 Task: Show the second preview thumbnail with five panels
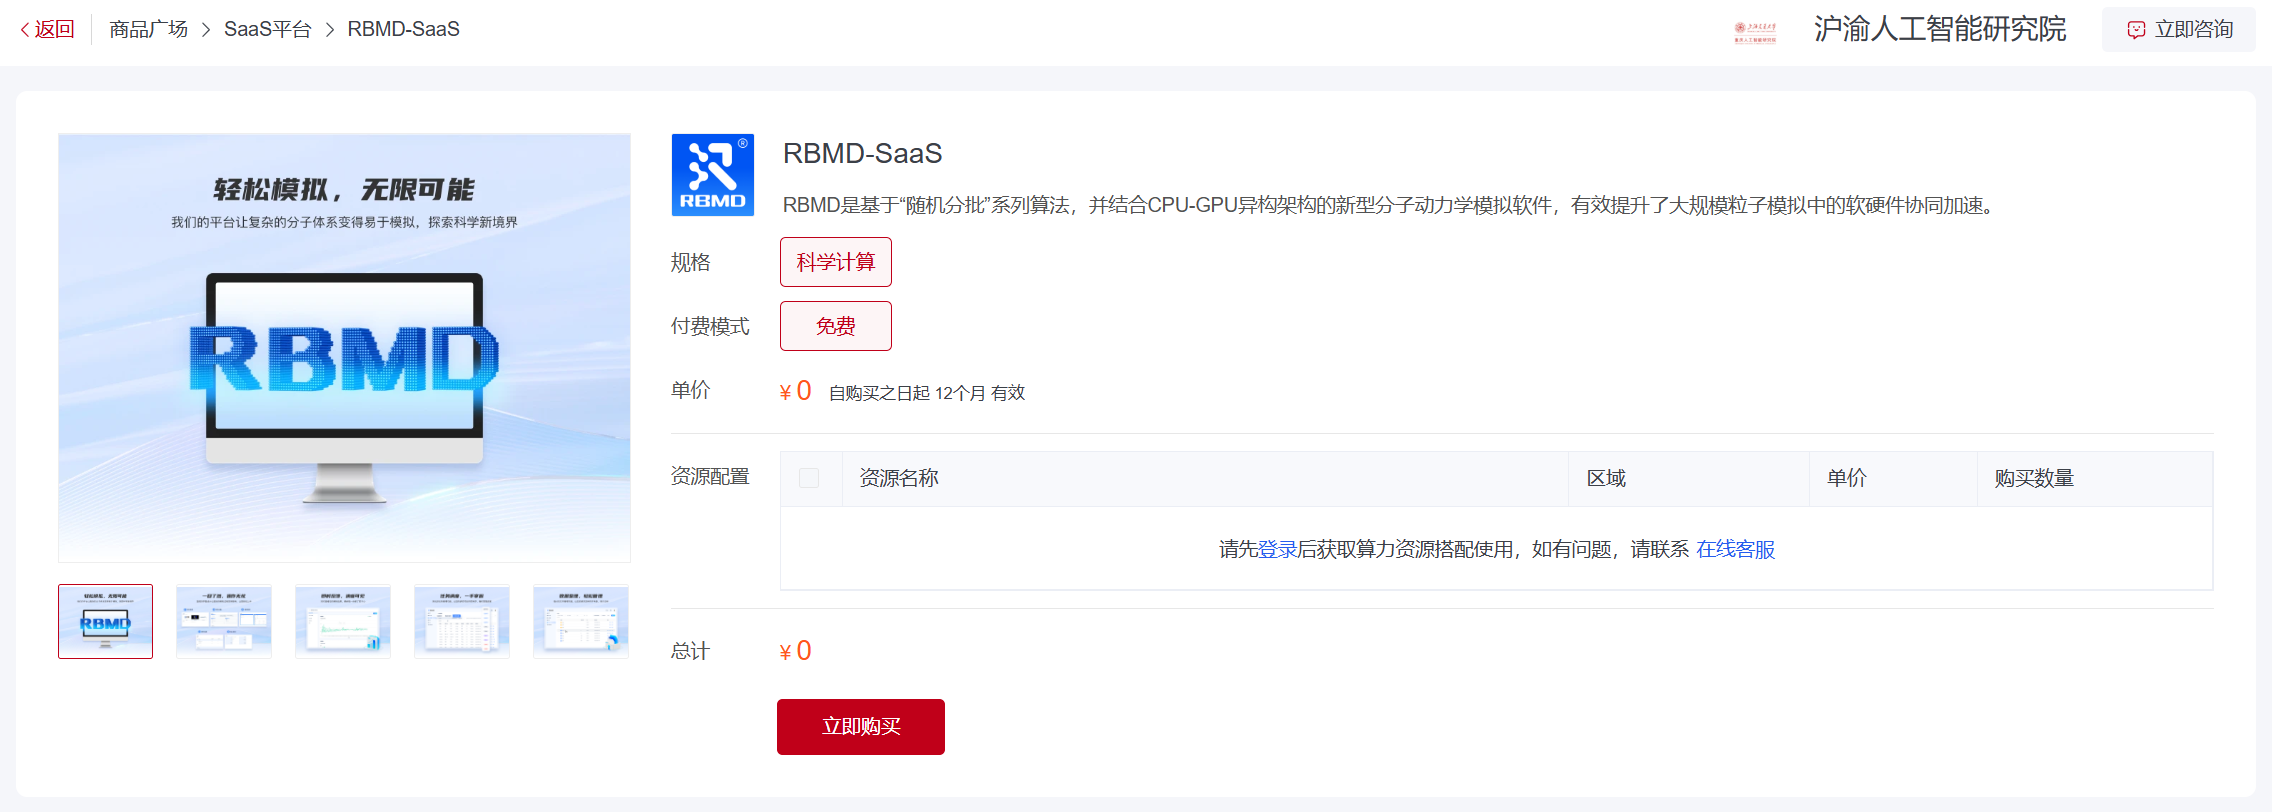[x=224, y=621]
